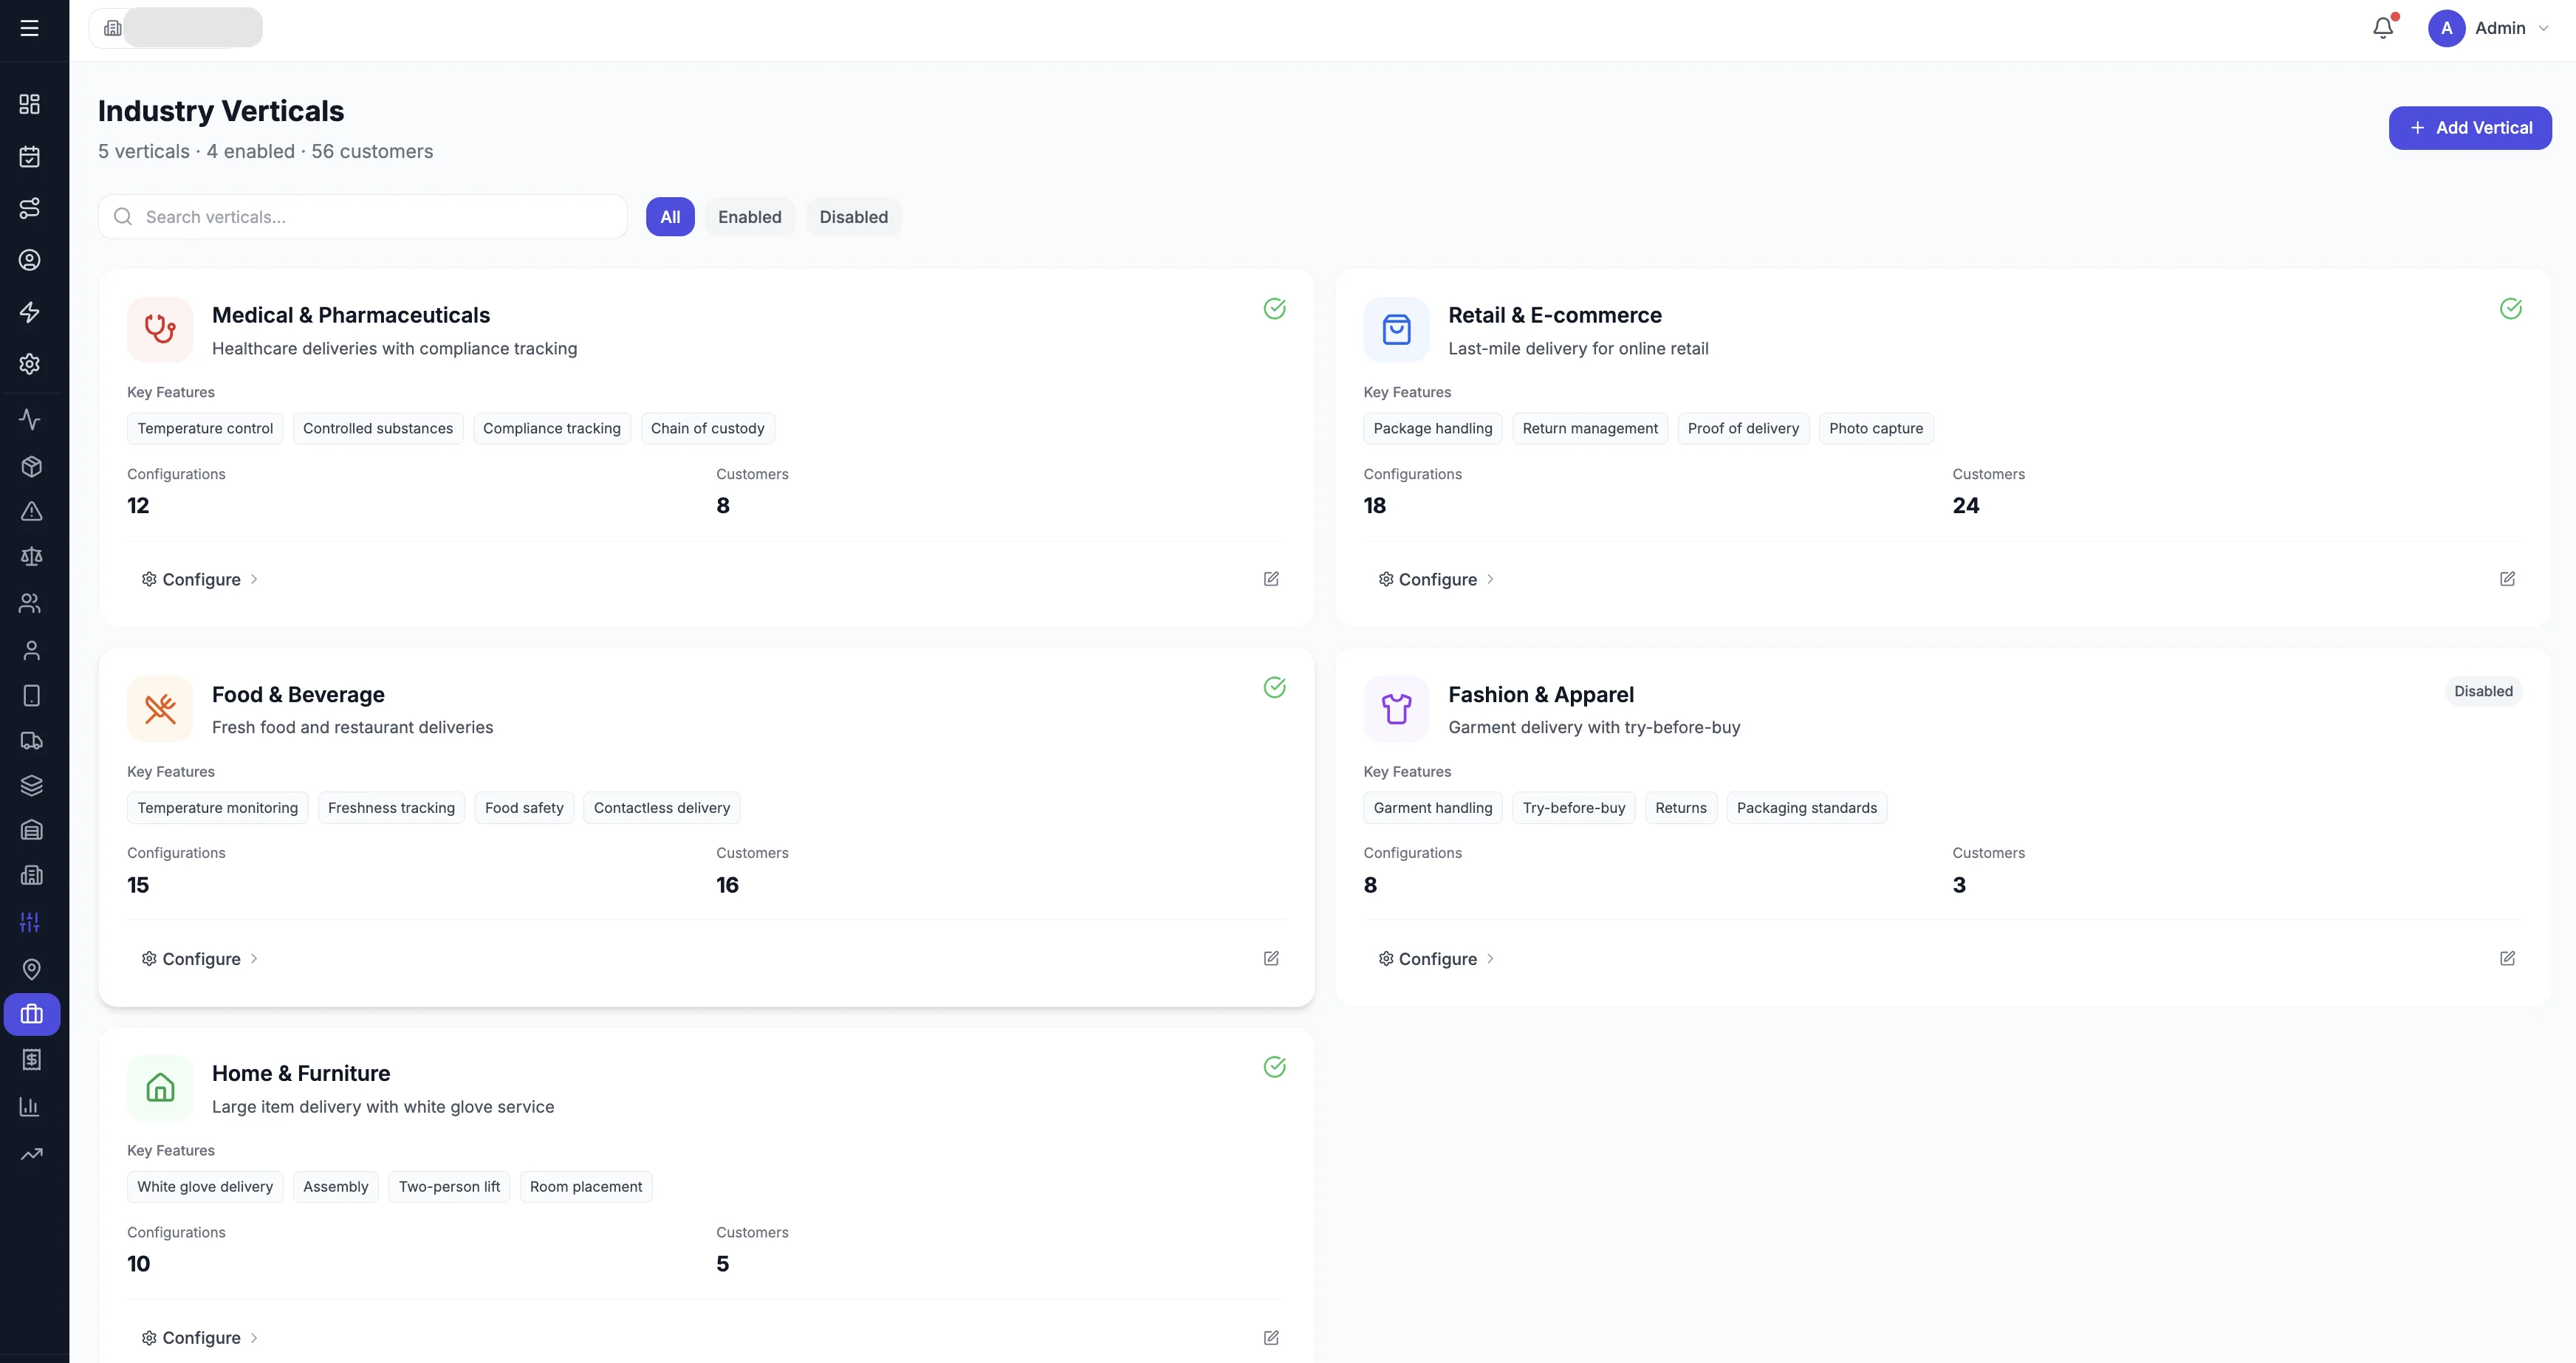Select the bar chart analytics icon
2576x1363 pixels.
coord(30,1107)
